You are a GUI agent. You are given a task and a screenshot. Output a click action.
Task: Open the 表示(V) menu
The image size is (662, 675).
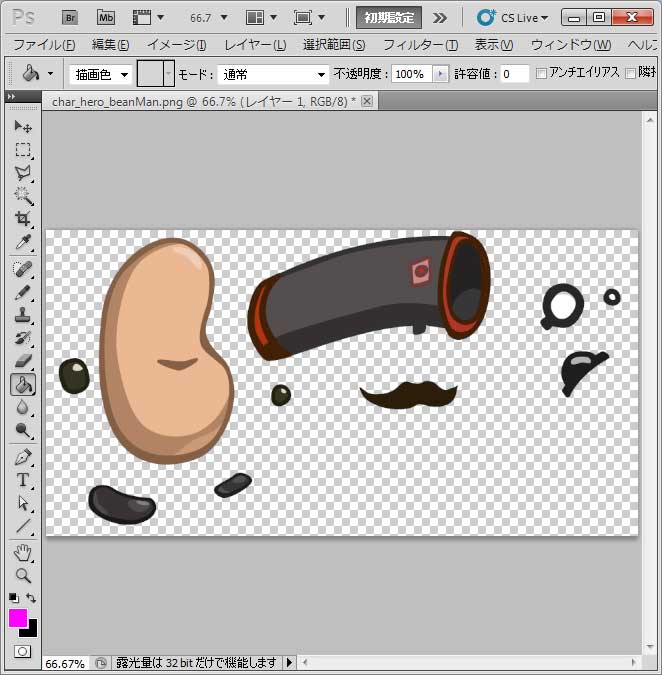(493, 45)
